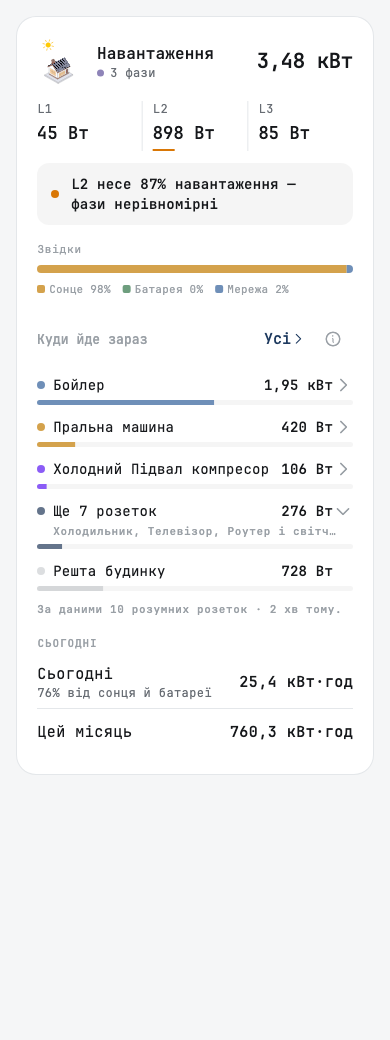Viewport: 390px width, 1040px height.
Task: Click the purple dot beside Холодний Підвал компресор
Action: coord(41,469)
